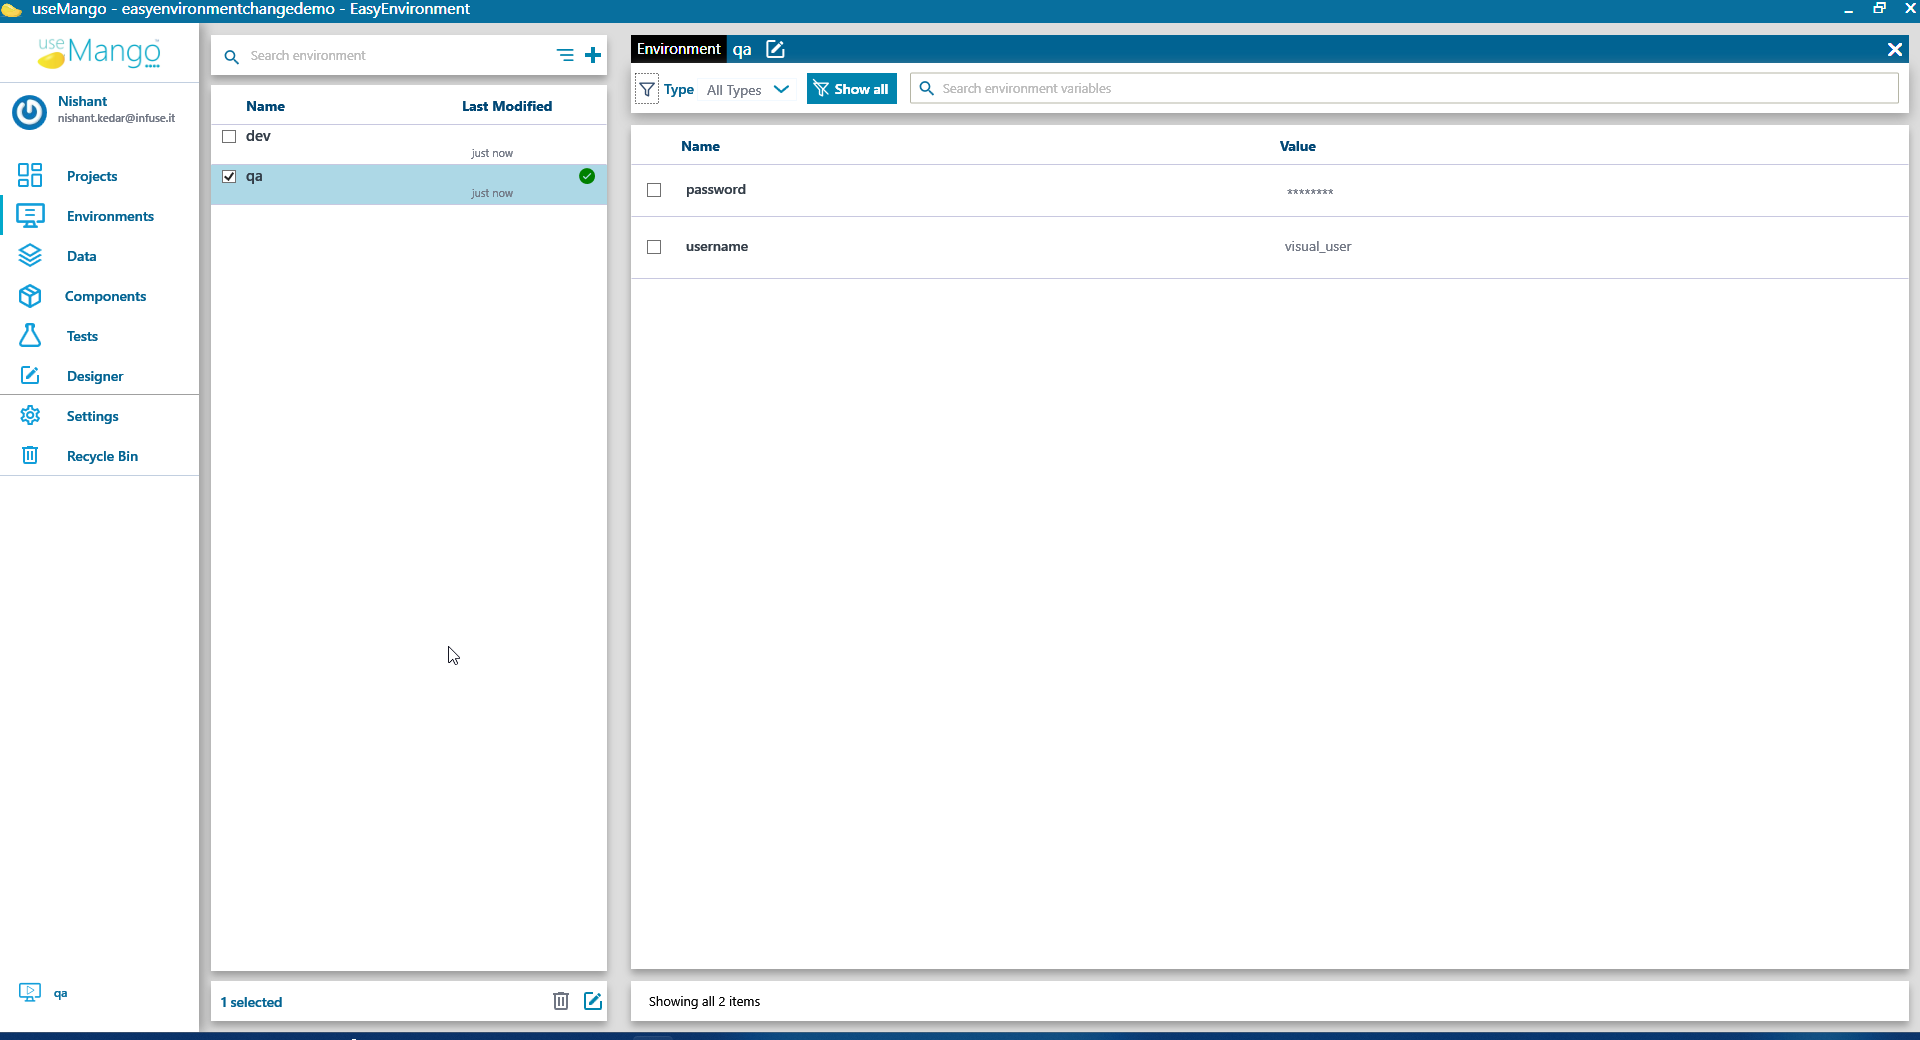The image size is (1920, 1040).
Task: Click the nishant.kedar@infuse.it email
Action: pos(116,118)
